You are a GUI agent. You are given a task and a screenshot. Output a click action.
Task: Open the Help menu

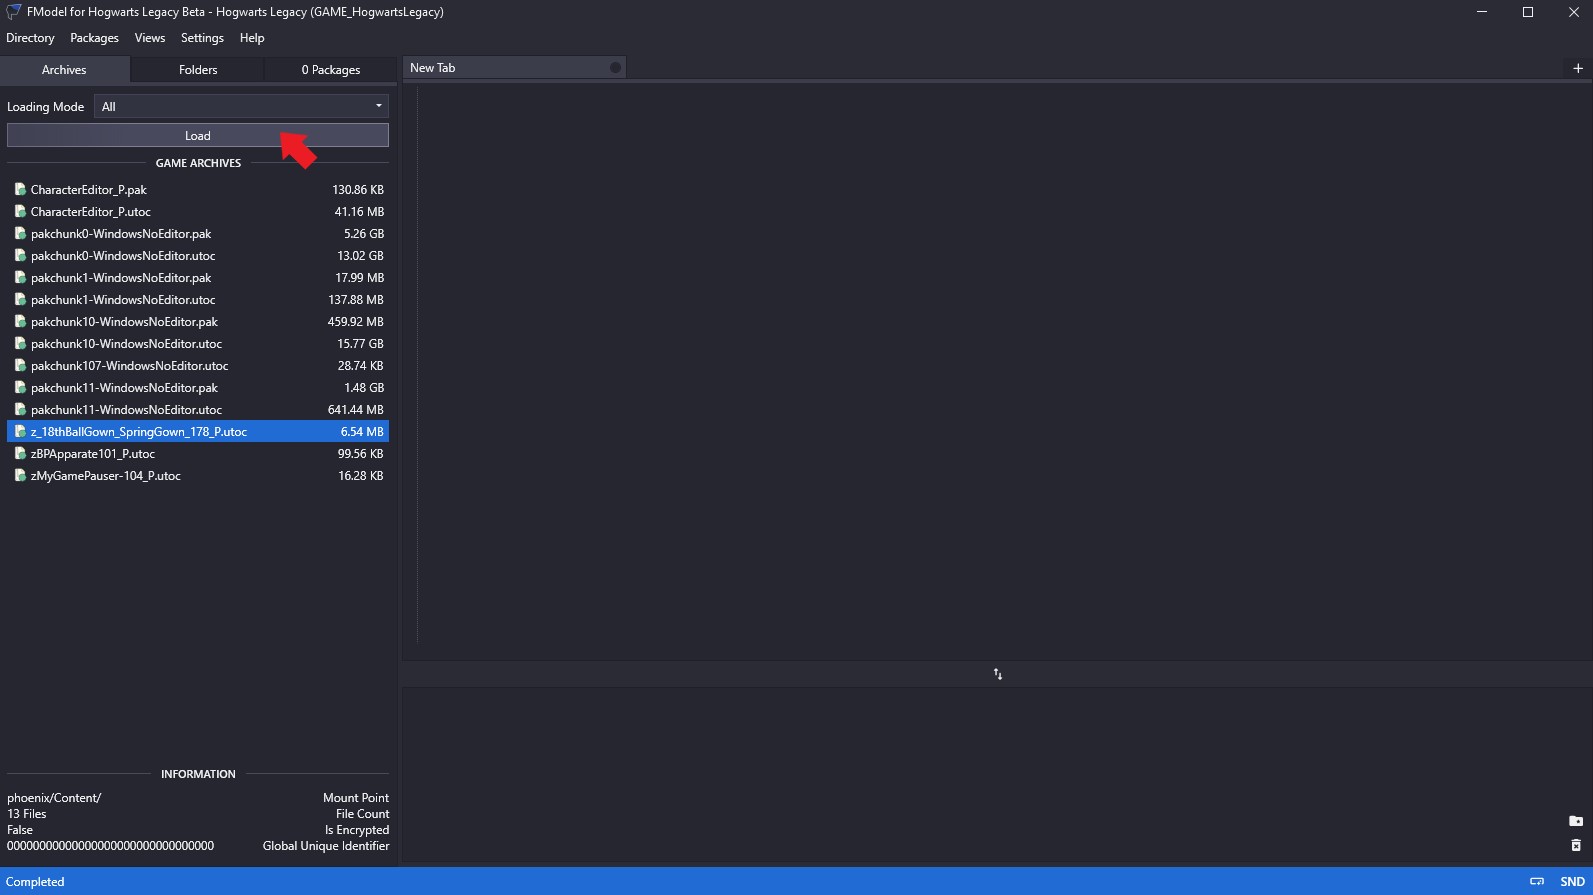click(x=252, y=38)
